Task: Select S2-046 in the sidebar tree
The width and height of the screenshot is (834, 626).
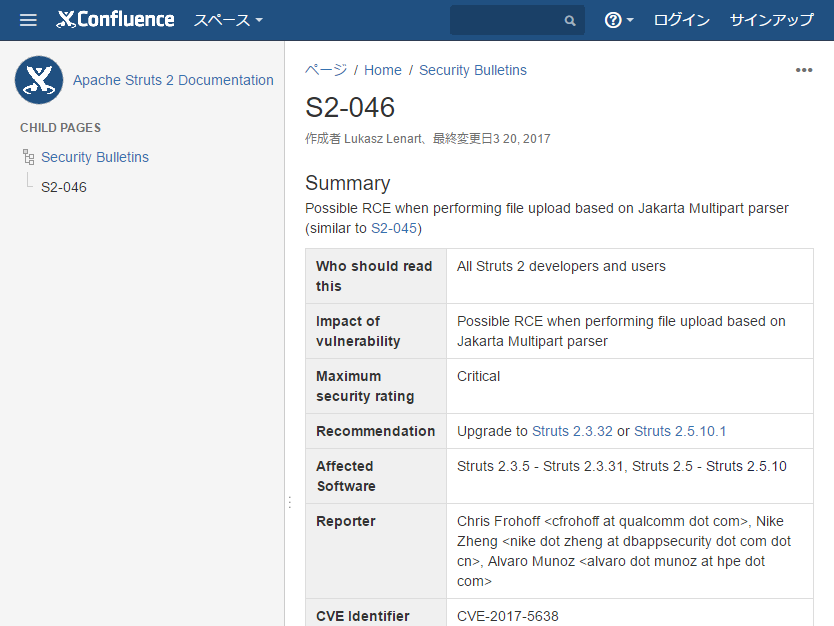Action: pyautogui.click(x=64, y=187)
